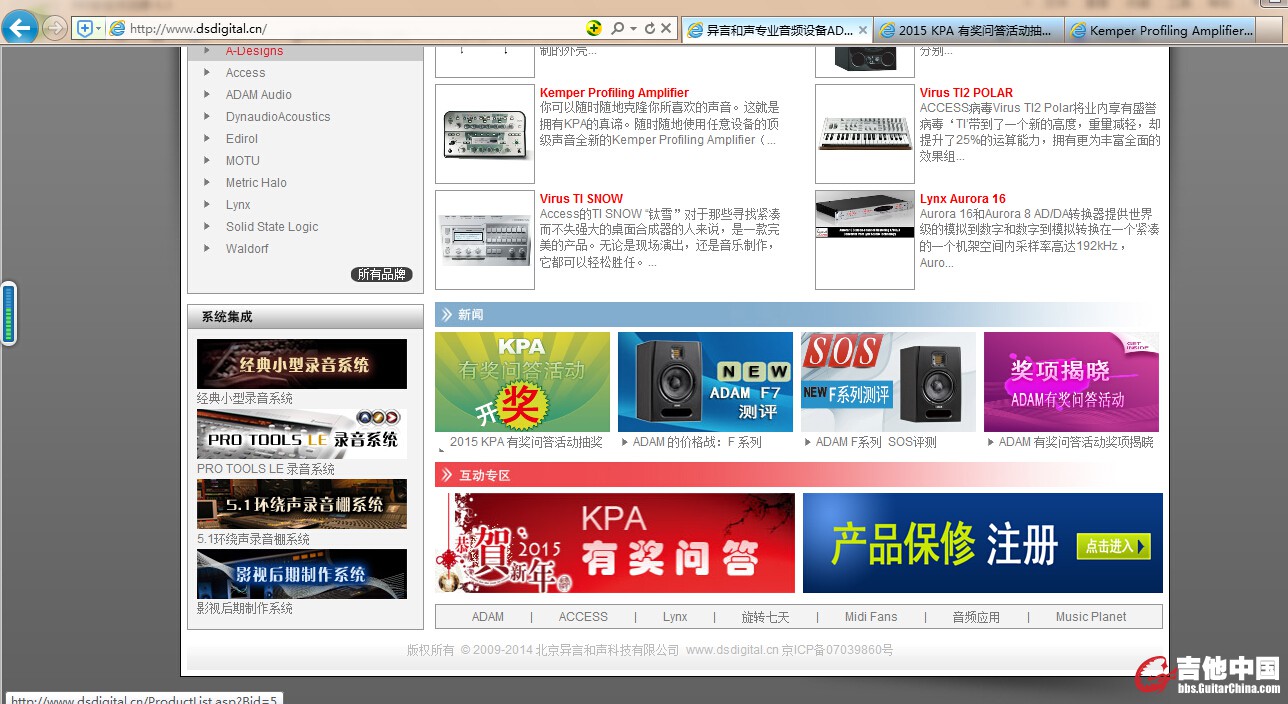Click the ADAM F7 测评 news thumbnail

(x=705, y=382)
